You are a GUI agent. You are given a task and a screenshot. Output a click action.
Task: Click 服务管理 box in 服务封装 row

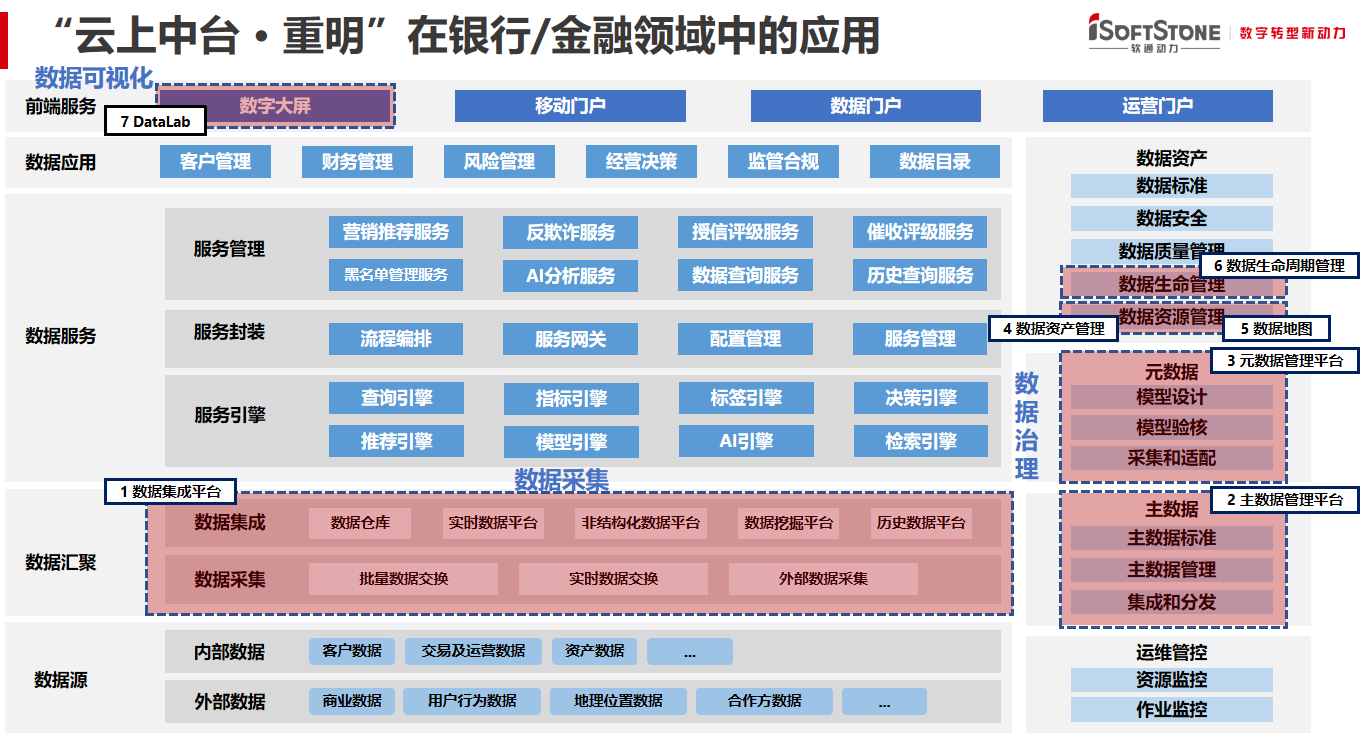[x=920, y=339]
